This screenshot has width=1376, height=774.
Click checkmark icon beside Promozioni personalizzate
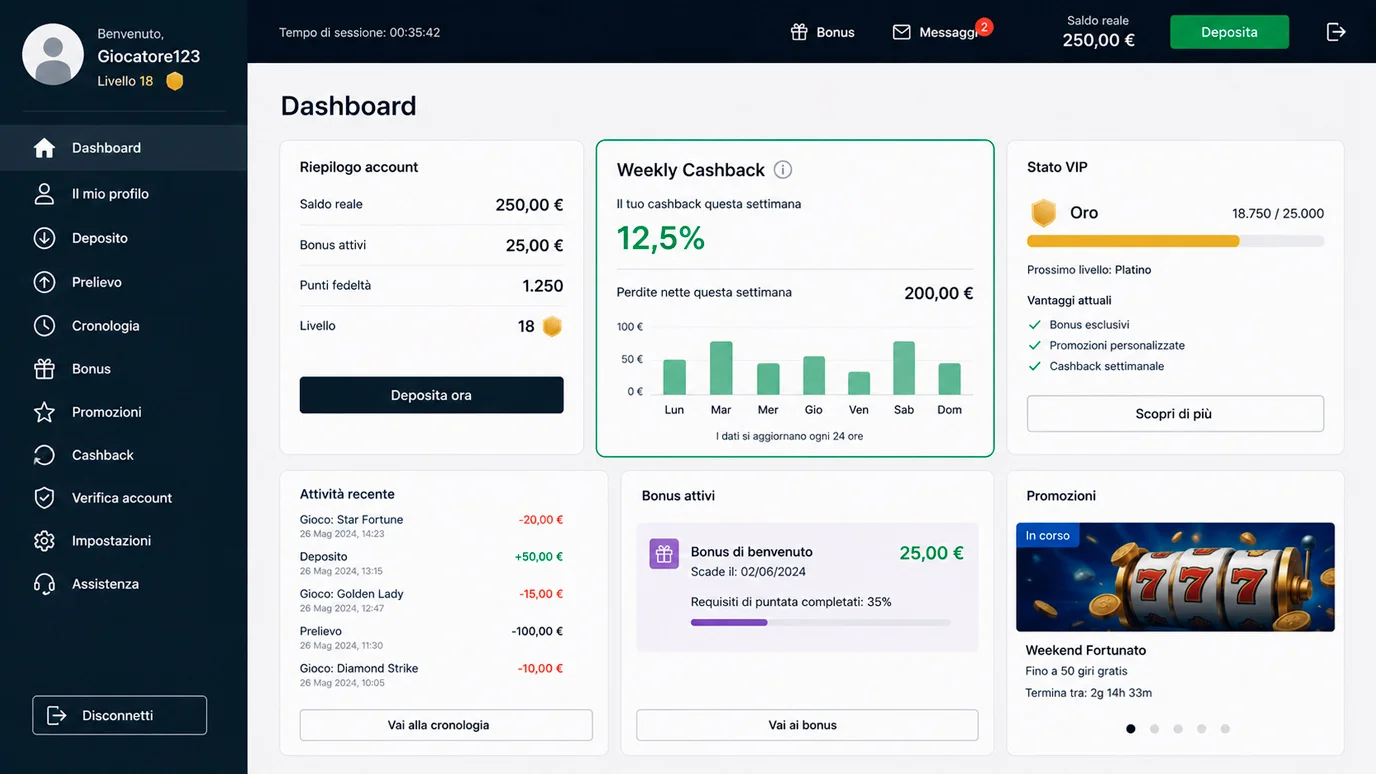[x=1035, y=345]
